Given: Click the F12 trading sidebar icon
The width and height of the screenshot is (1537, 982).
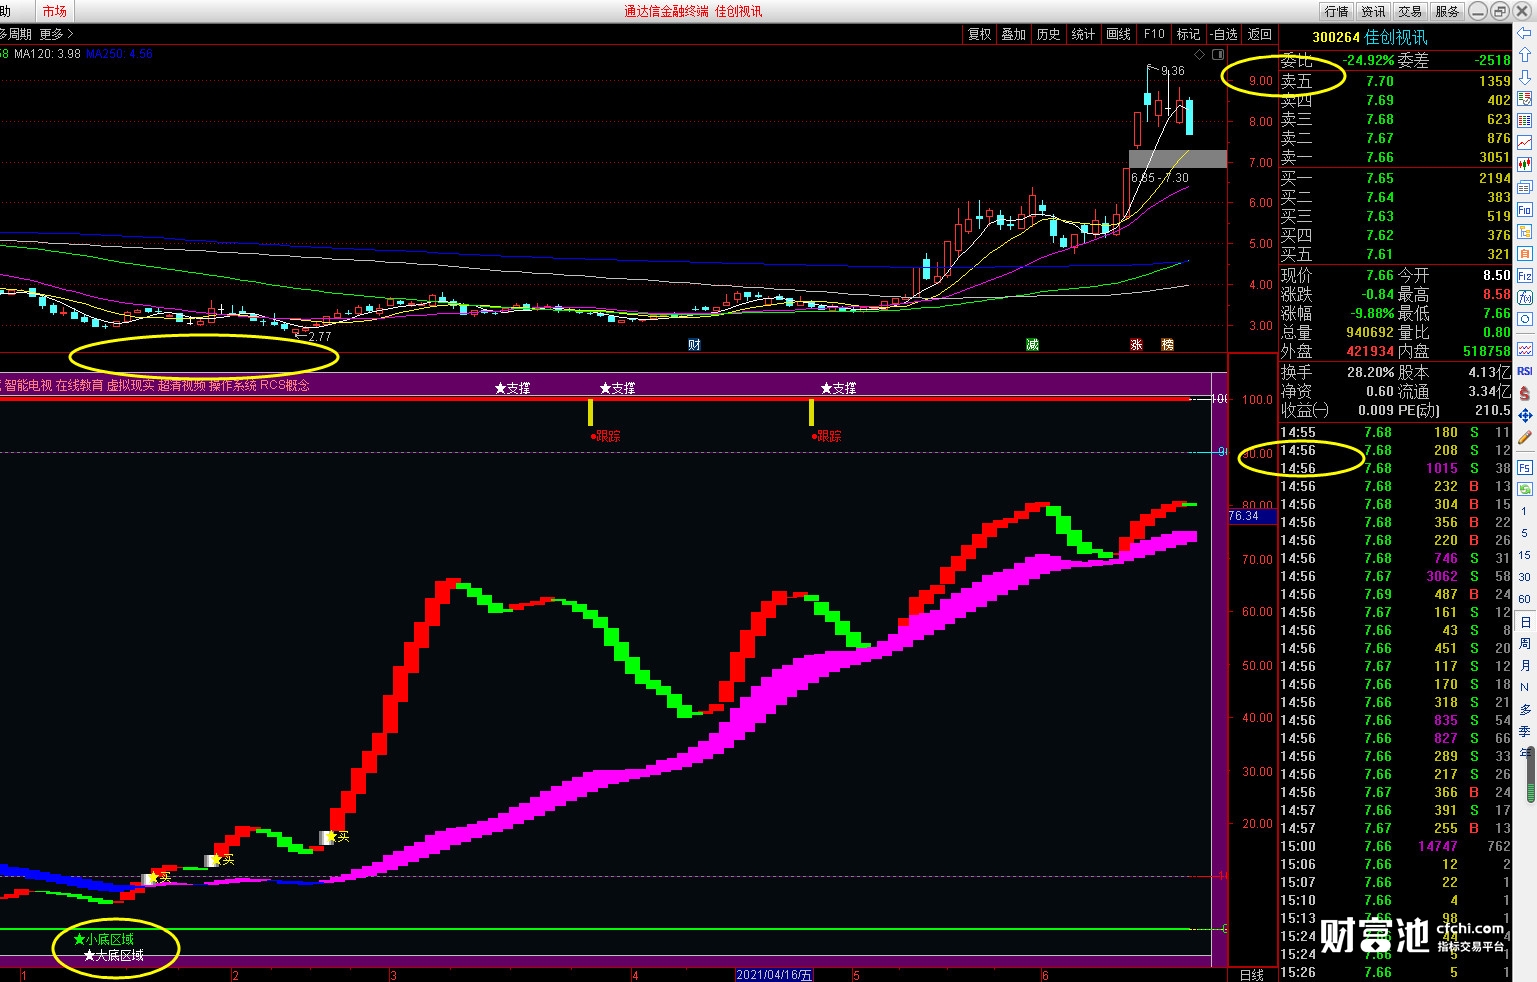Looking at the screenshot, I should (1525, 276).
